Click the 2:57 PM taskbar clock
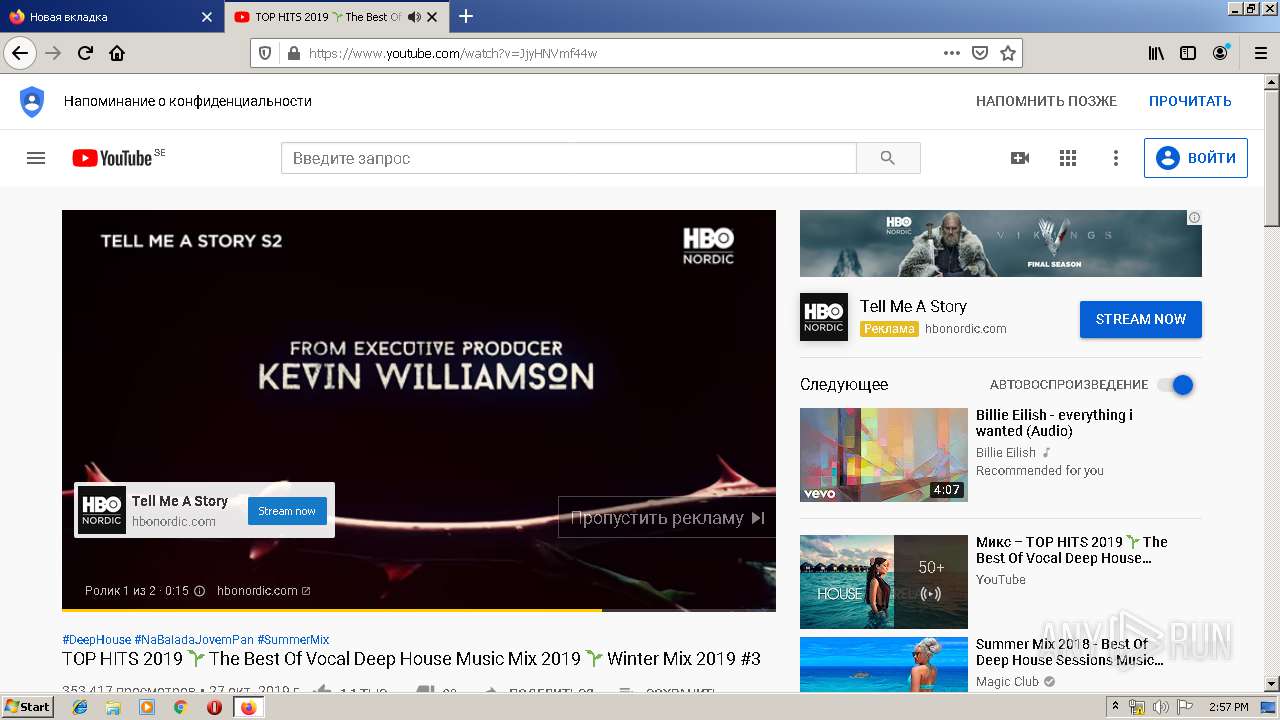This screenshot has width=1280, height=720. [x=1229, y=708]
